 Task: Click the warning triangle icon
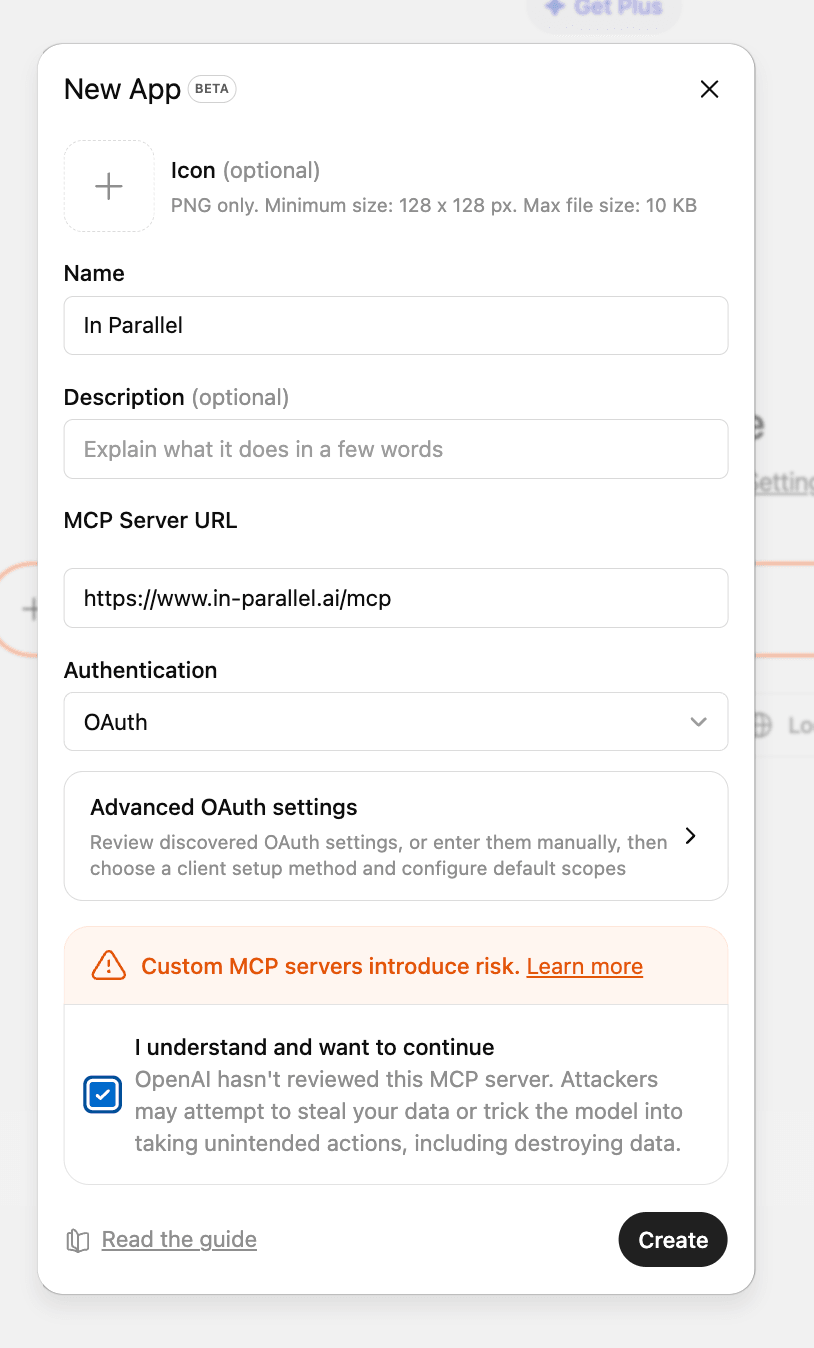108,966
